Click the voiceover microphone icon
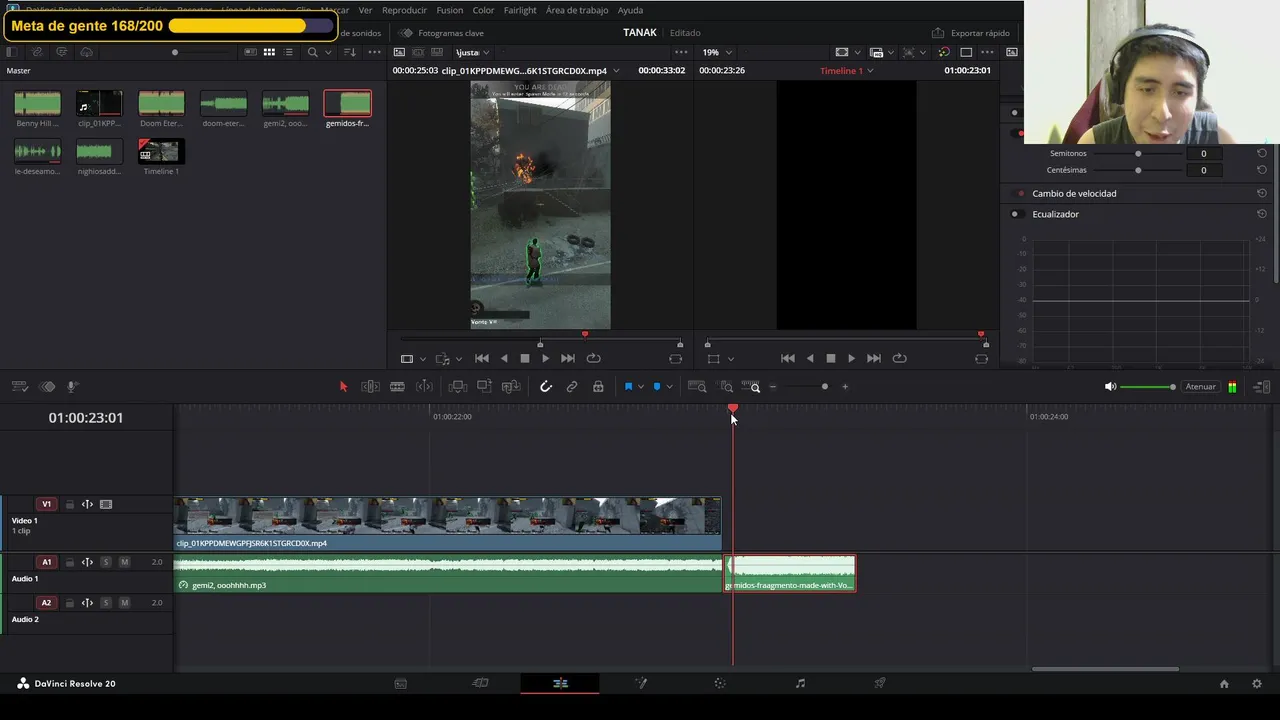The width and height of the screenshot is (1280, 720). (x=73, y=387)
